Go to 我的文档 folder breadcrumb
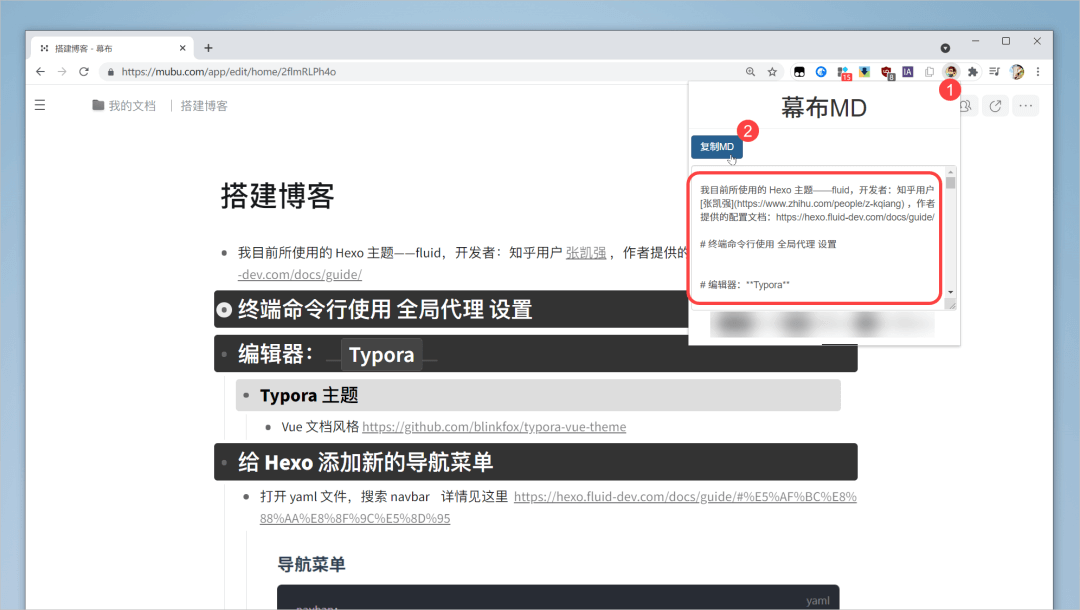Image resolution: width=1080 pixels, height=610 pixels. (124, 105)
